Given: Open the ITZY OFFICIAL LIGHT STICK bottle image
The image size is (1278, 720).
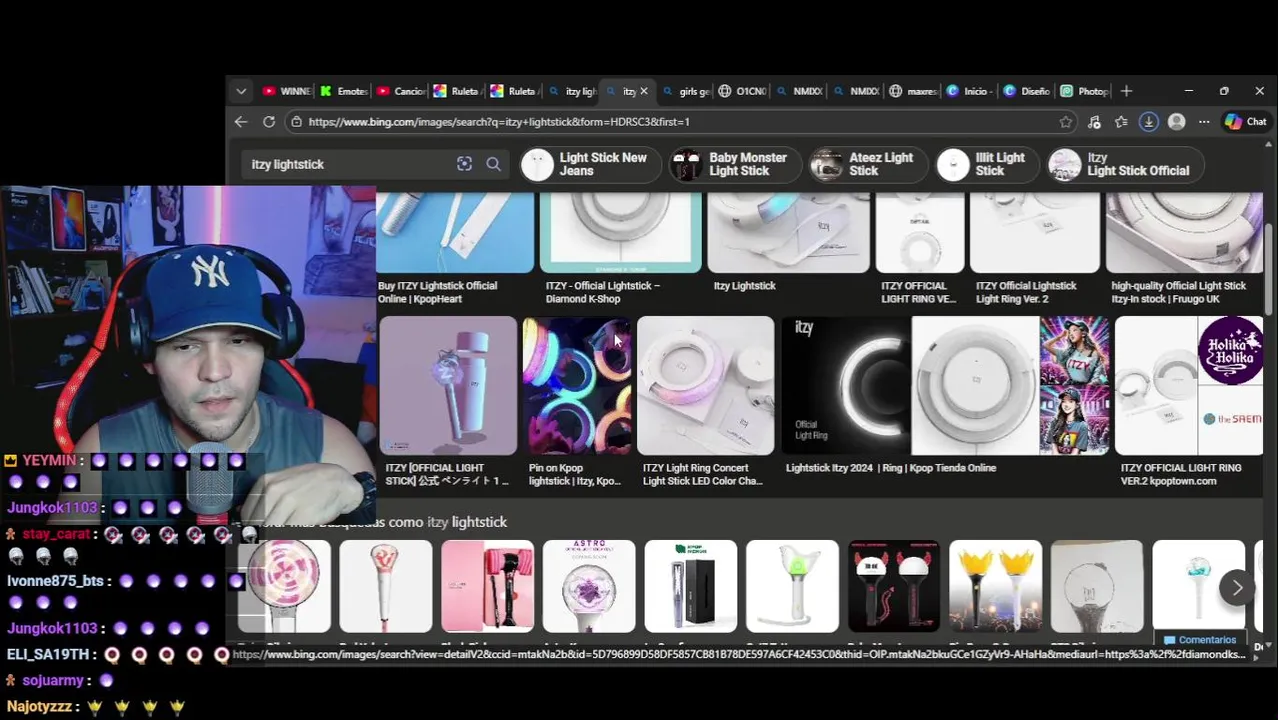Looking at the screenshot, I should [448, 386].
